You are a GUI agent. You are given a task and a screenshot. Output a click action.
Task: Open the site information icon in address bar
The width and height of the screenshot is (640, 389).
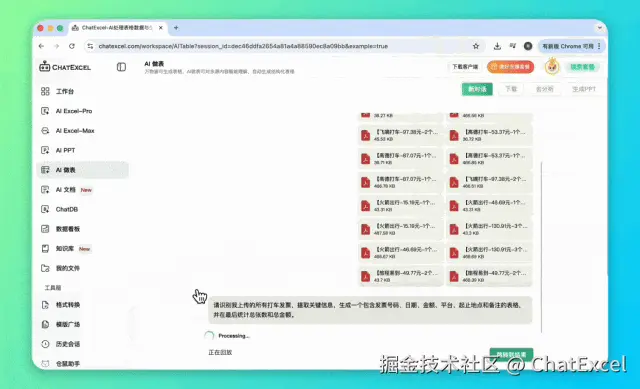point(90,46)
